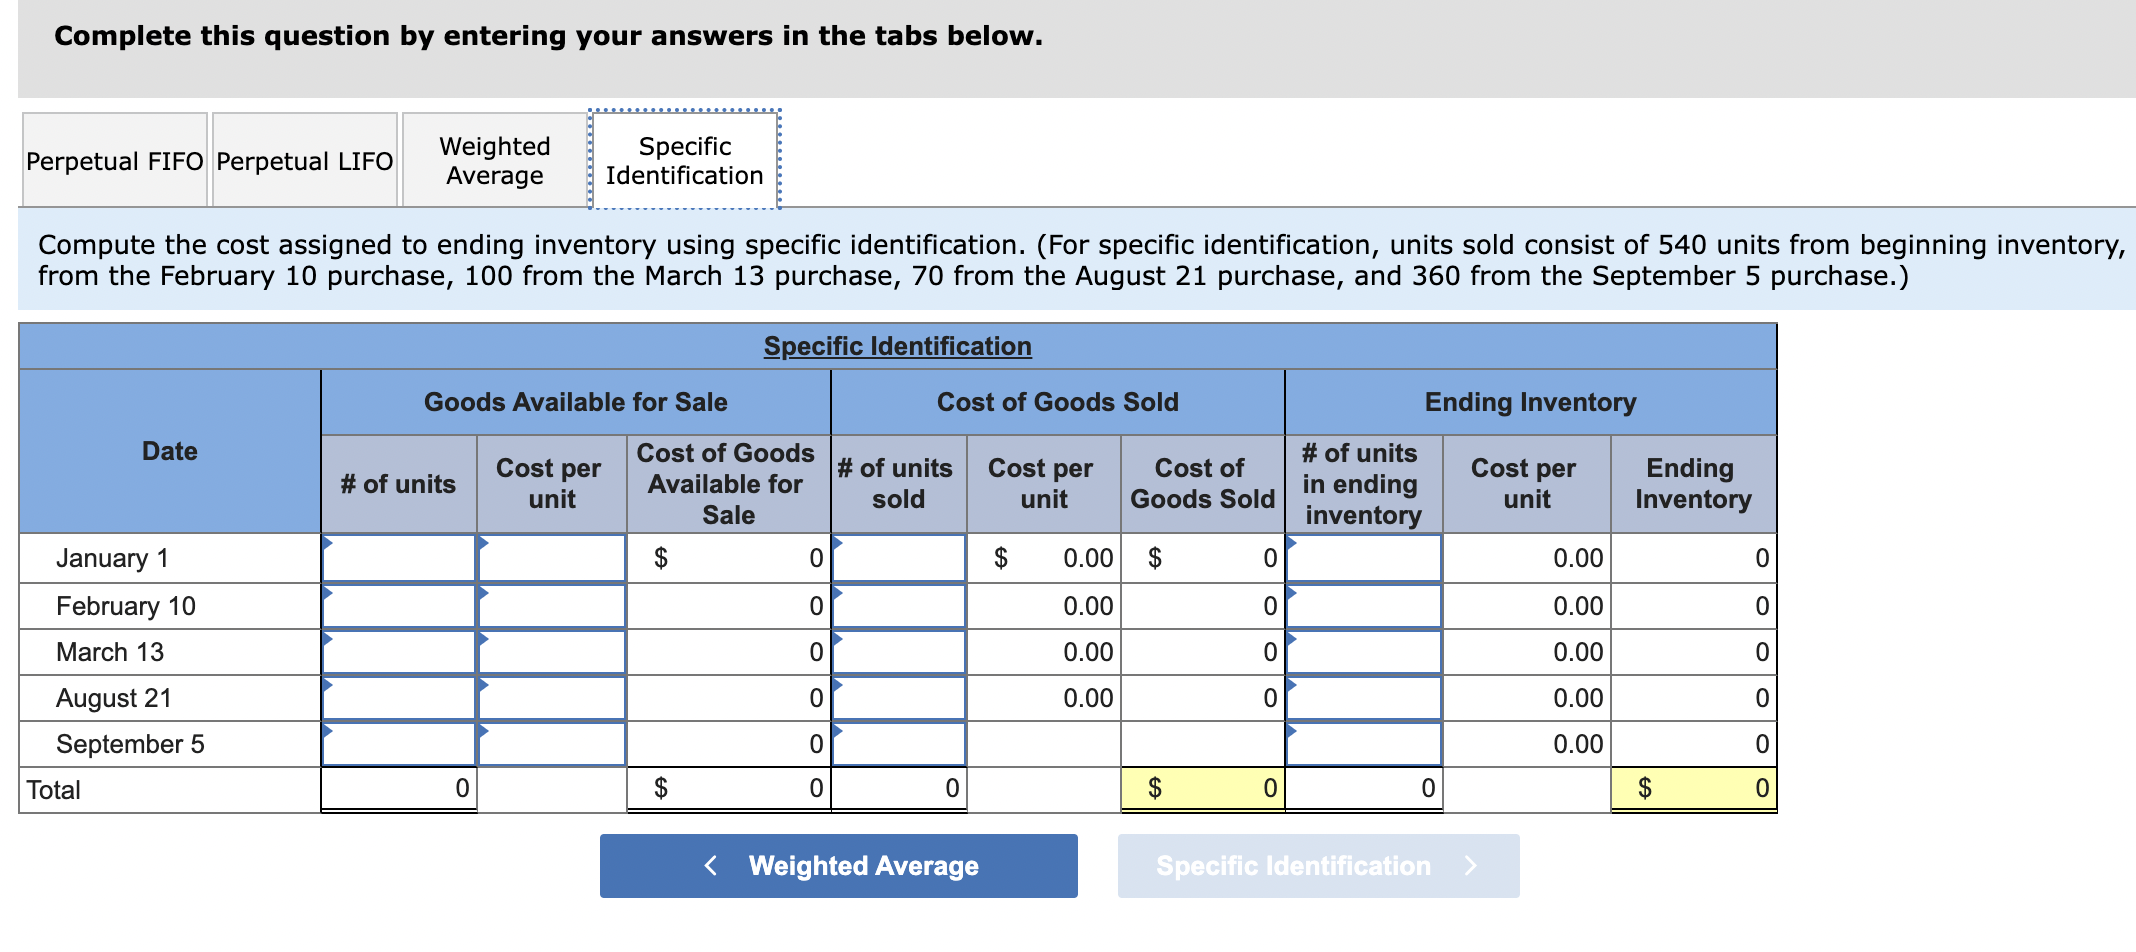Click the highlighted total Ending Inventory cell

1692,788
